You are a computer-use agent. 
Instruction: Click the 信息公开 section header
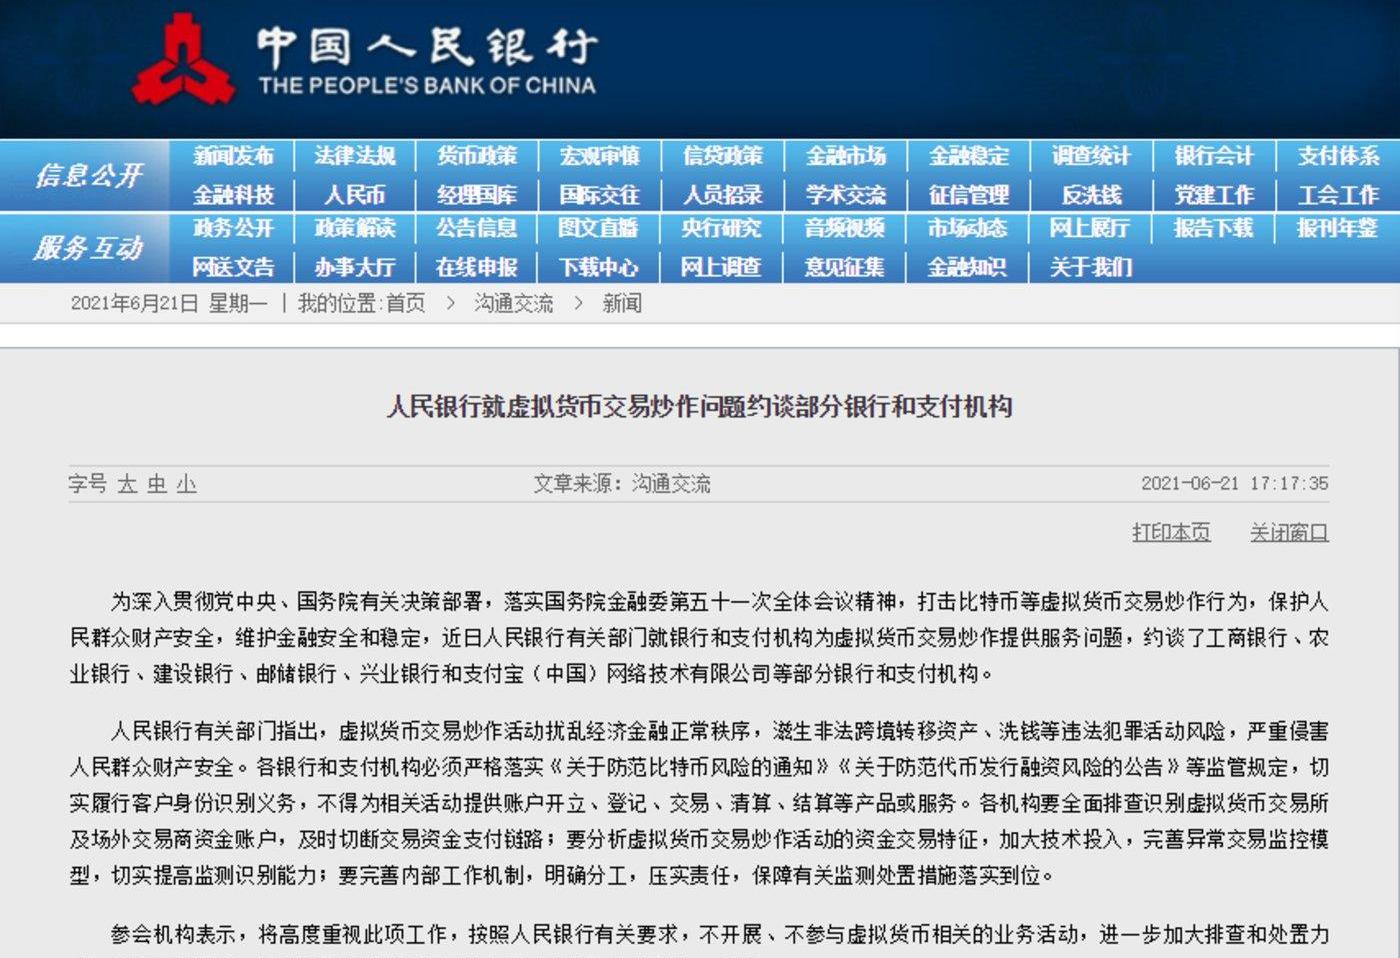tap(89, 176)
